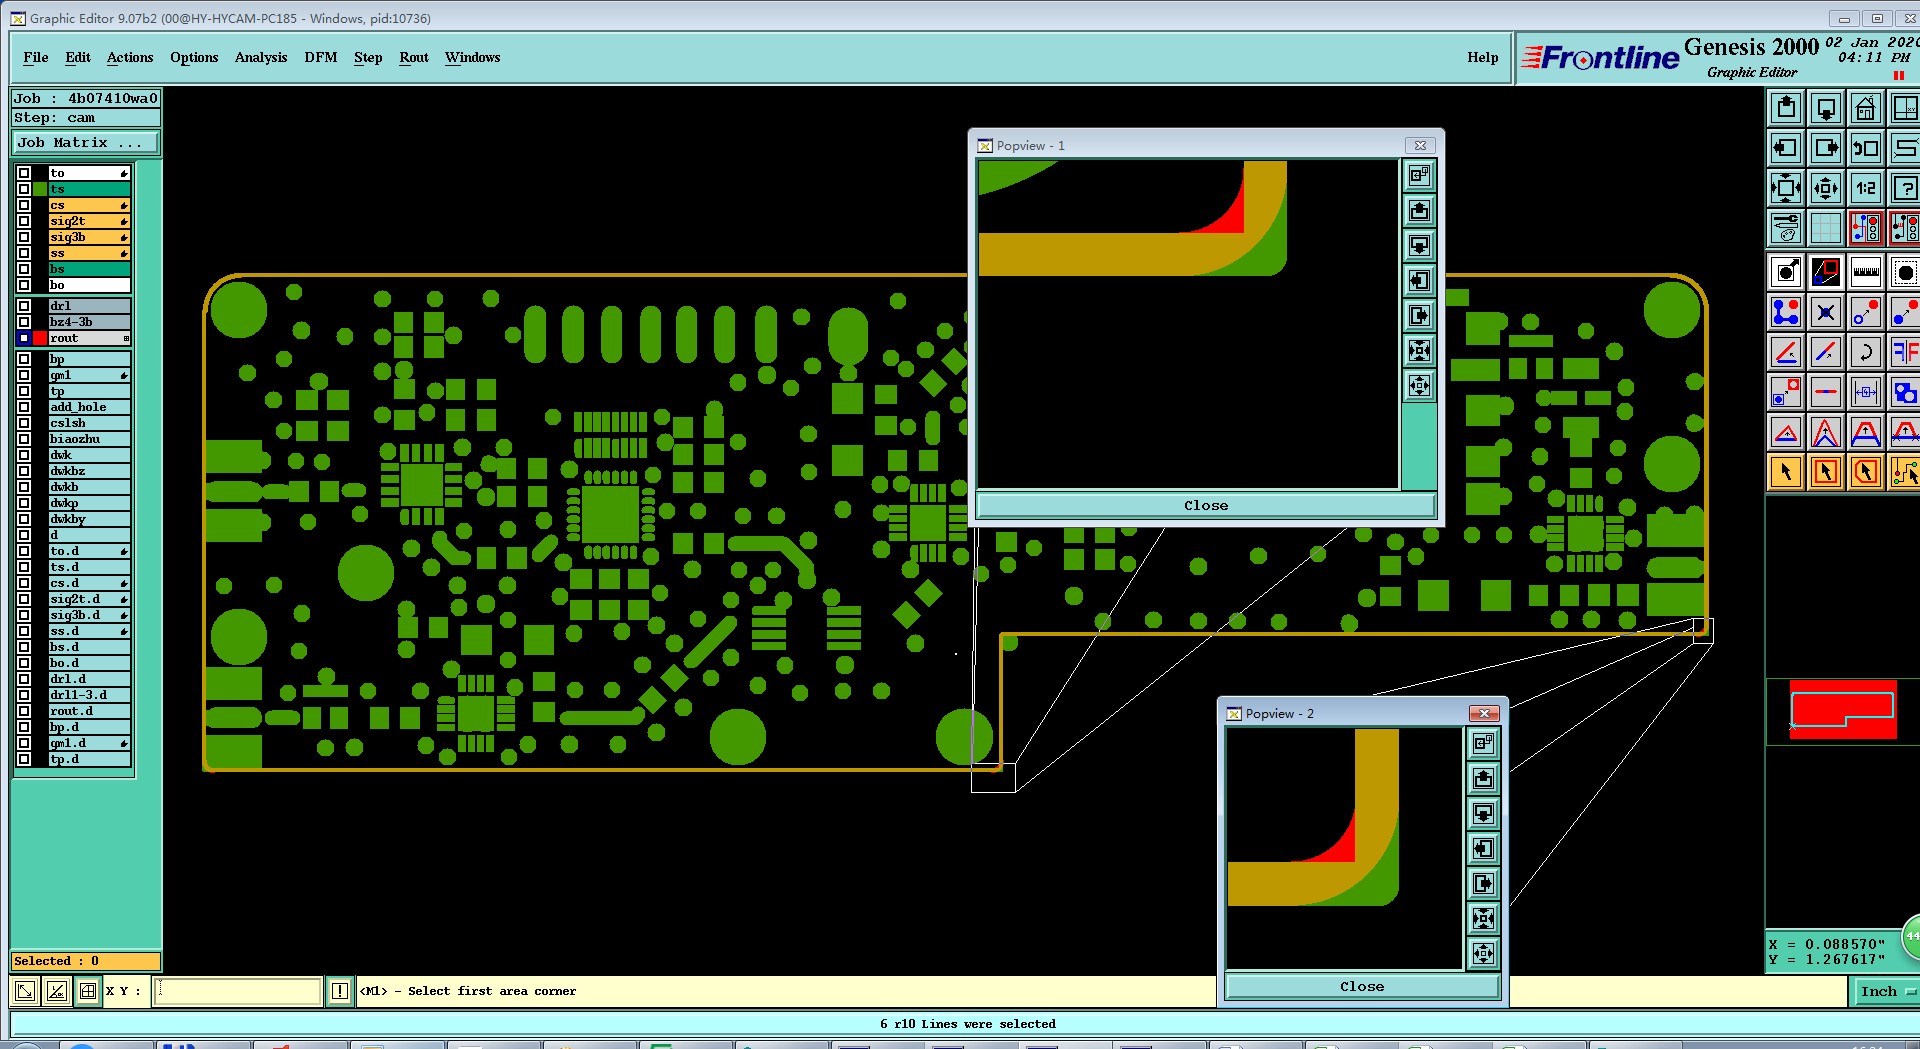The image size is (1920, 1049).
Task: Select the cslsh layer name
Action: click(x=90, y=423)
